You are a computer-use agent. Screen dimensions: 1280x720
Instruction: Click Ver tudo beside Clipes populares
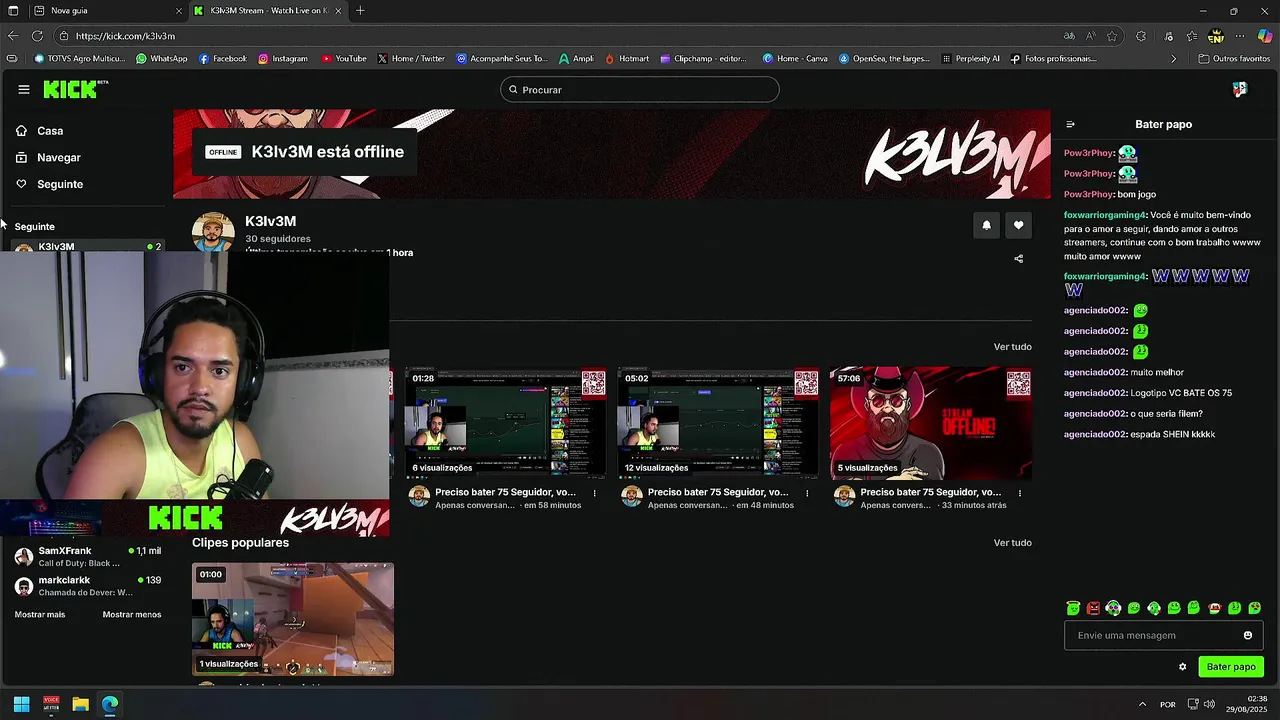[x=1012, y=543]
